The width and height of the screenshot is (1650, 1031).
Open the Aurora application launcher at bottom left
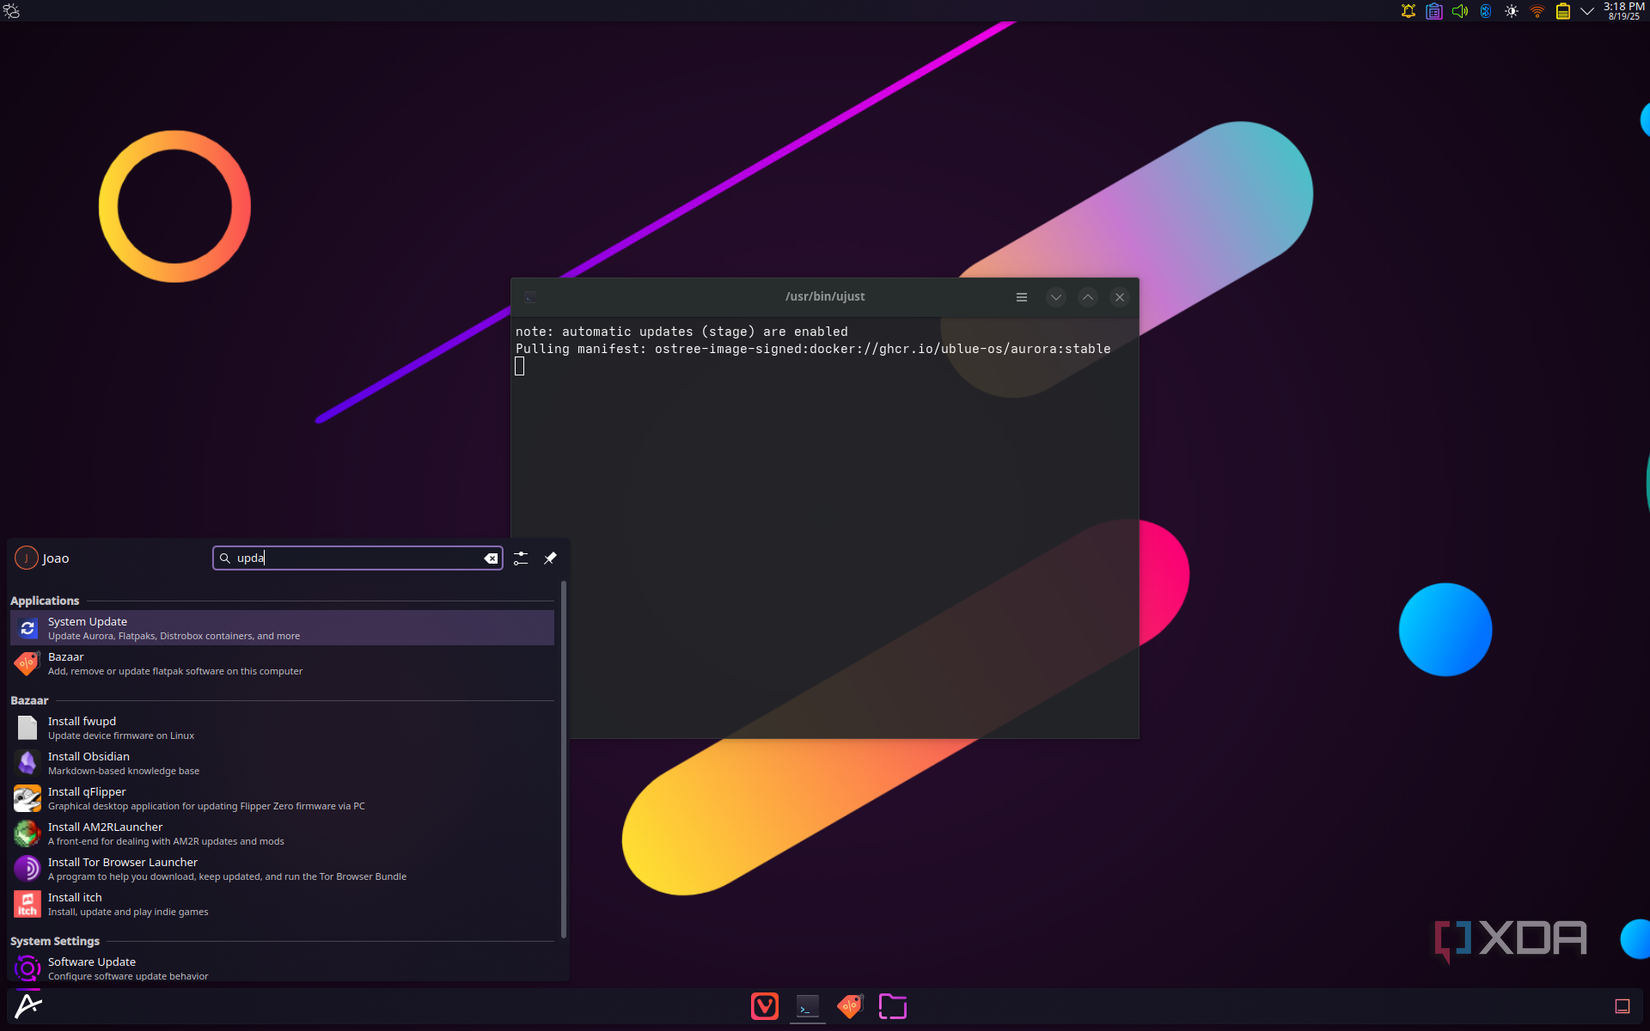click(x=28, y=1006)
